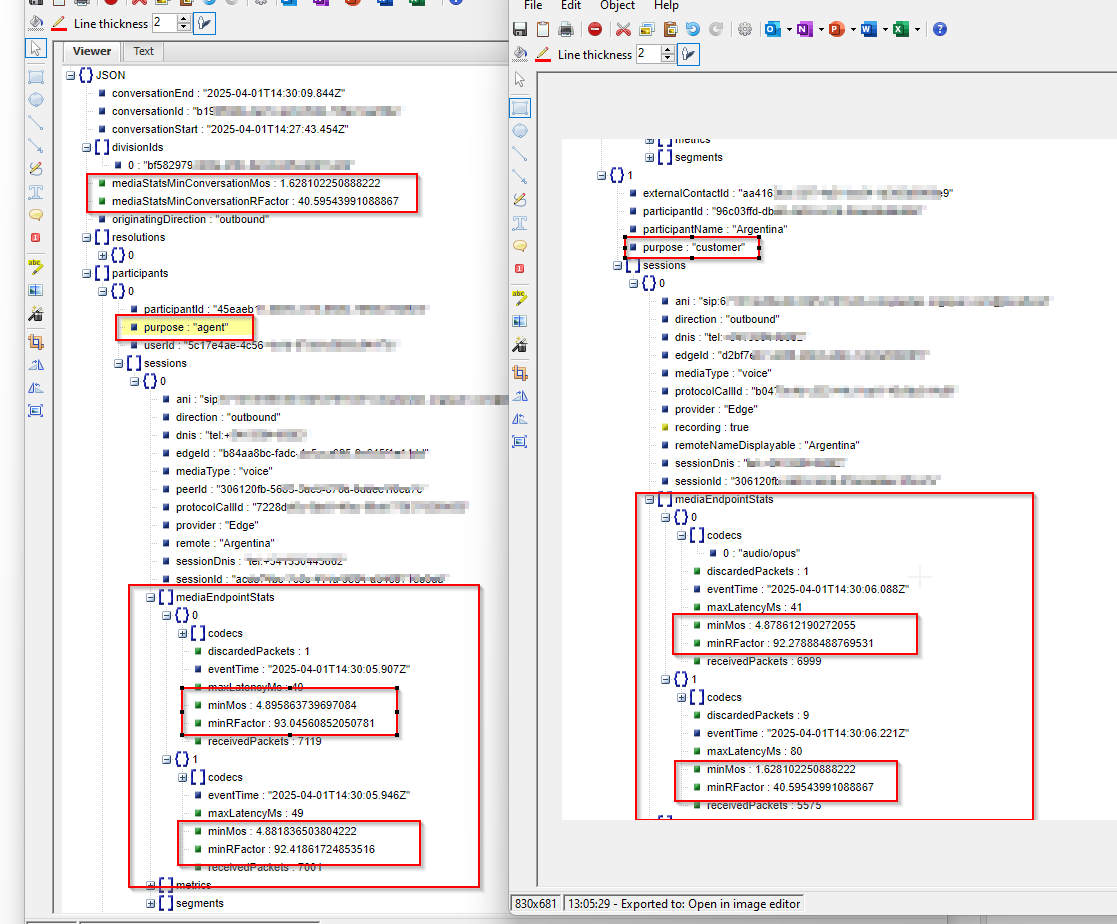Screen dimensions: 1117x924
Task: Copy image to clipboard in right editor
Action: point(543,29)
